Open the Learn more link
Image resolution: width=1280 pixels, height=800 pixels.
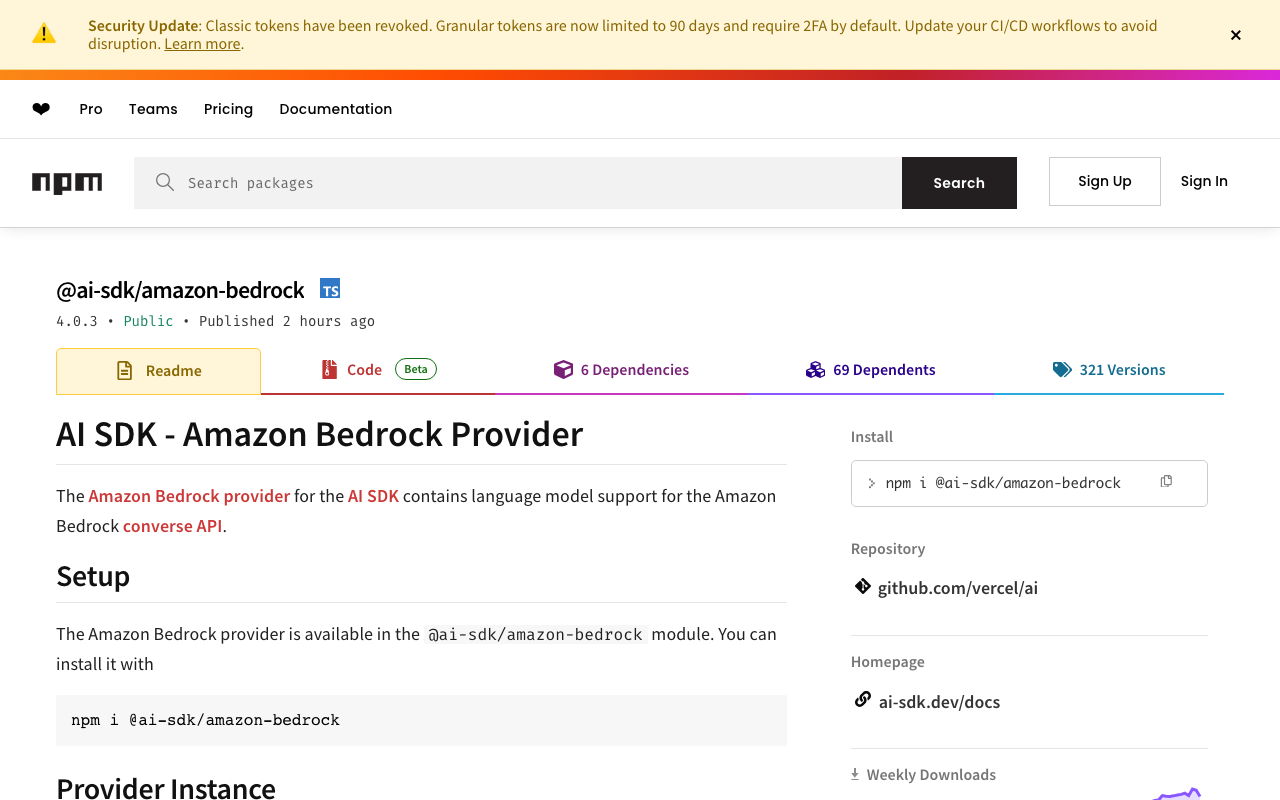pyautogui.click(x=202, y=44)
